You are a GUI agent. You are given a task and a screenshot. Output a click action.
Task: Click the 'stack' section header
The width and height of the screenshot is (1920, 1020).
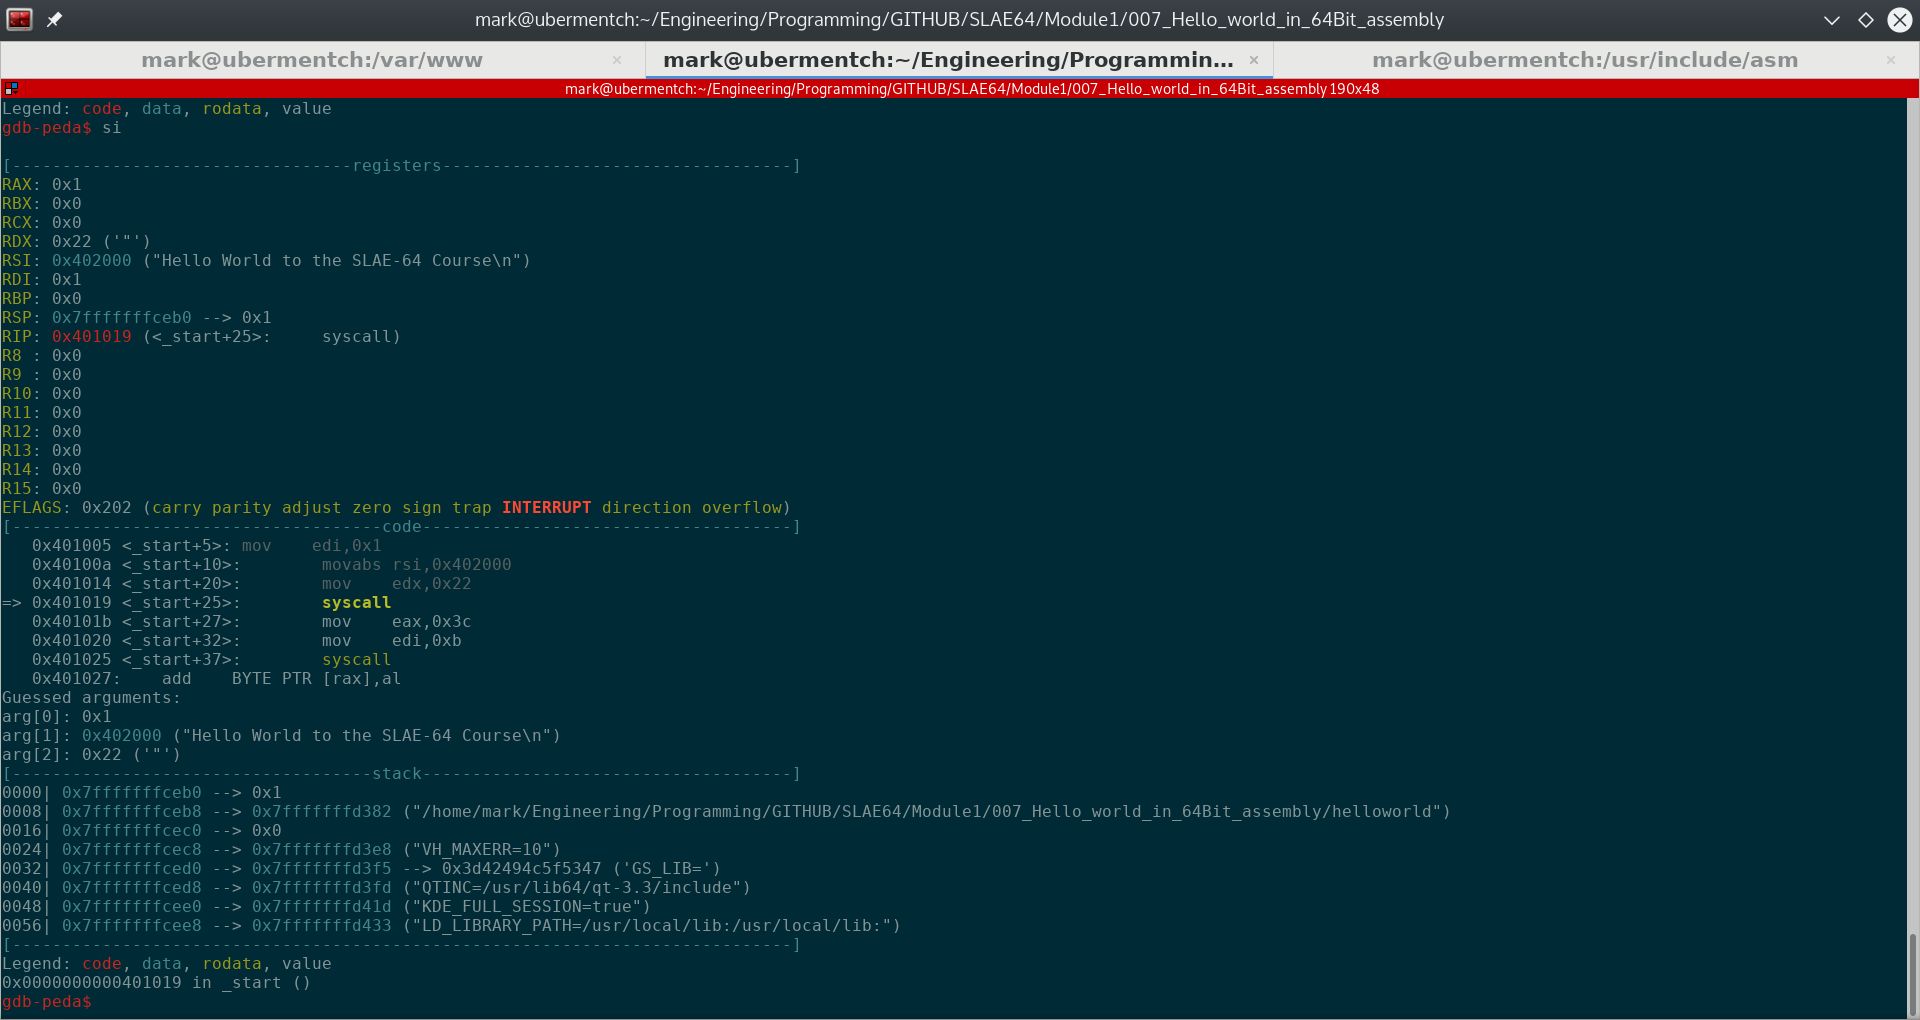coord(397,774)
